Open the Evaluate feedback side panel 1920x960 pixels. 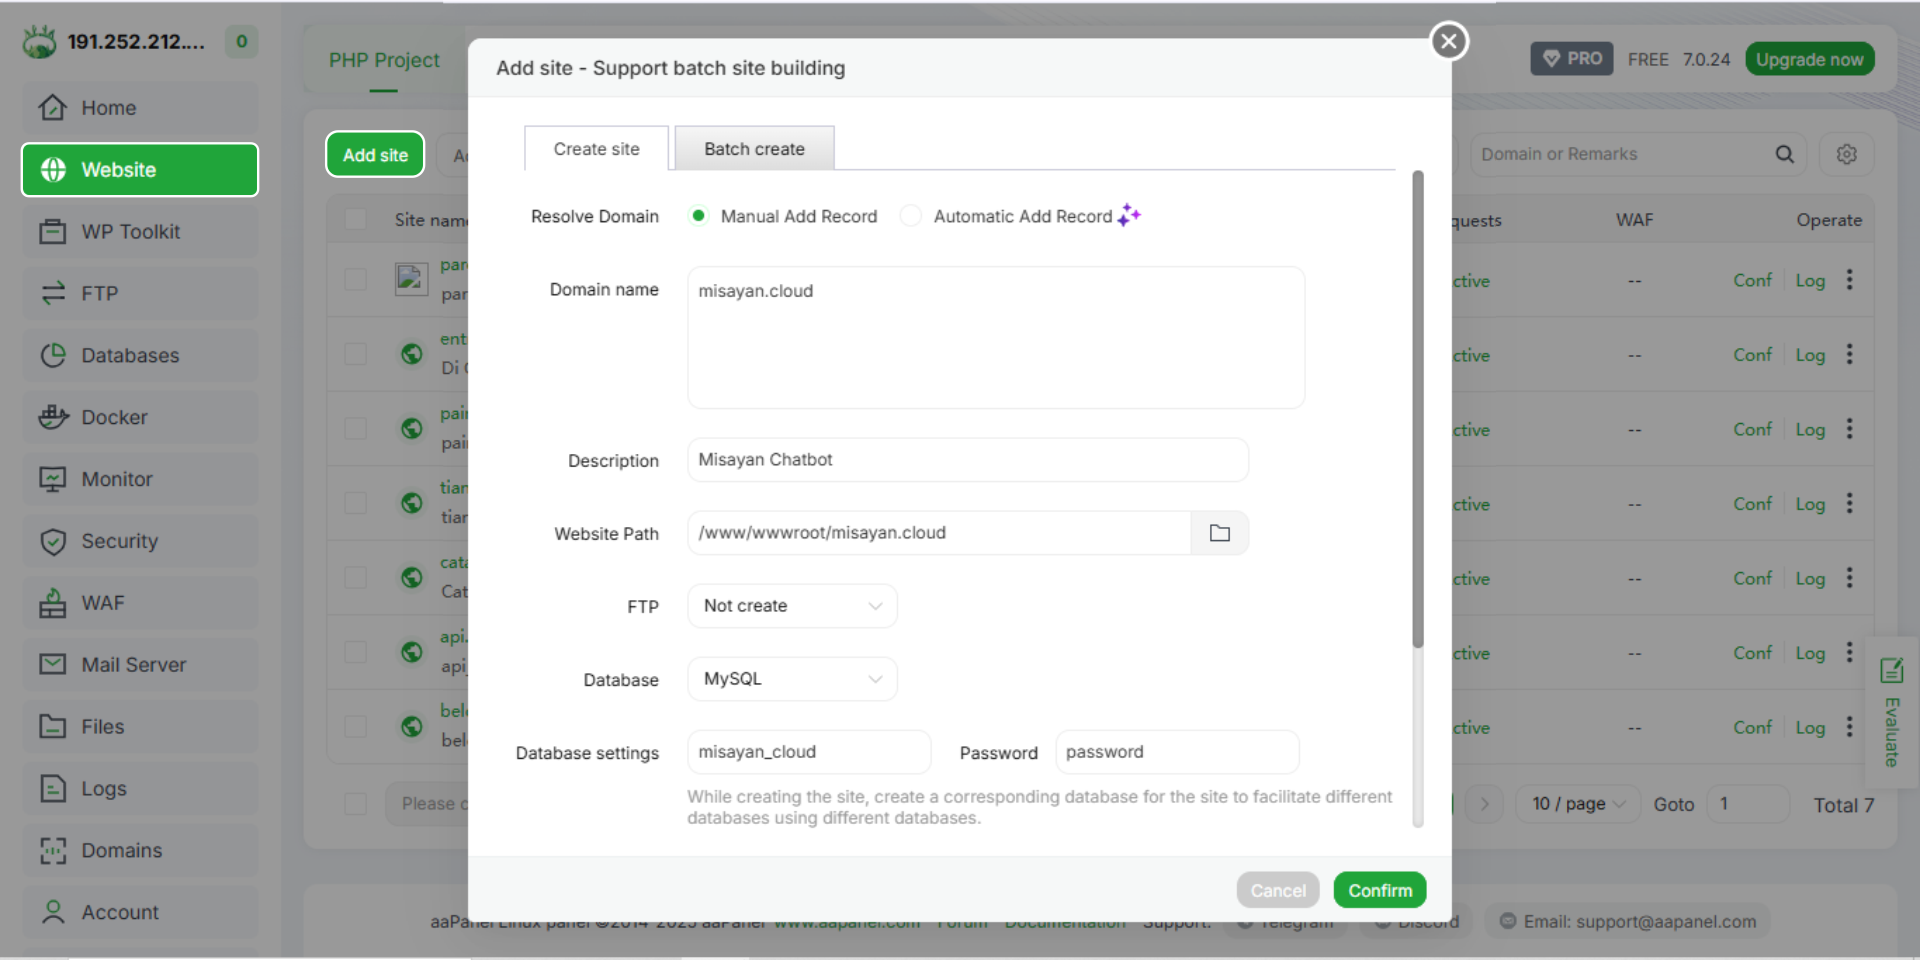(1891, 713)
